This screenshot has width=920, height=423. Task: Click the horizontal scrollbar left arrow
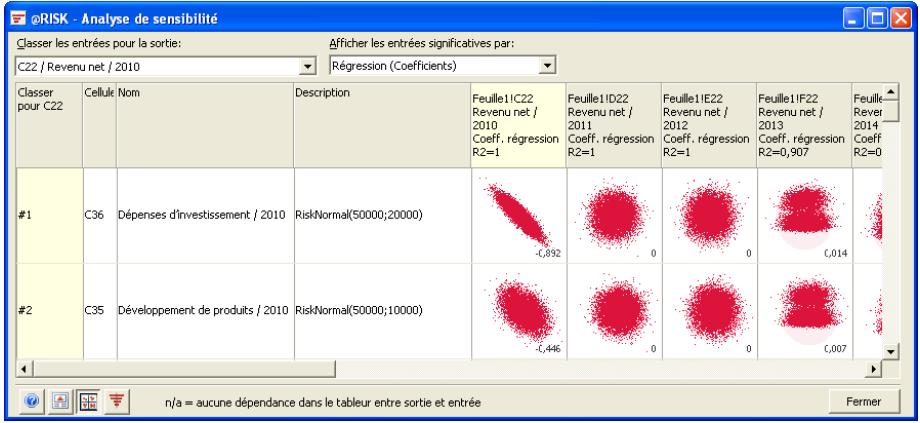click(24, 369)
